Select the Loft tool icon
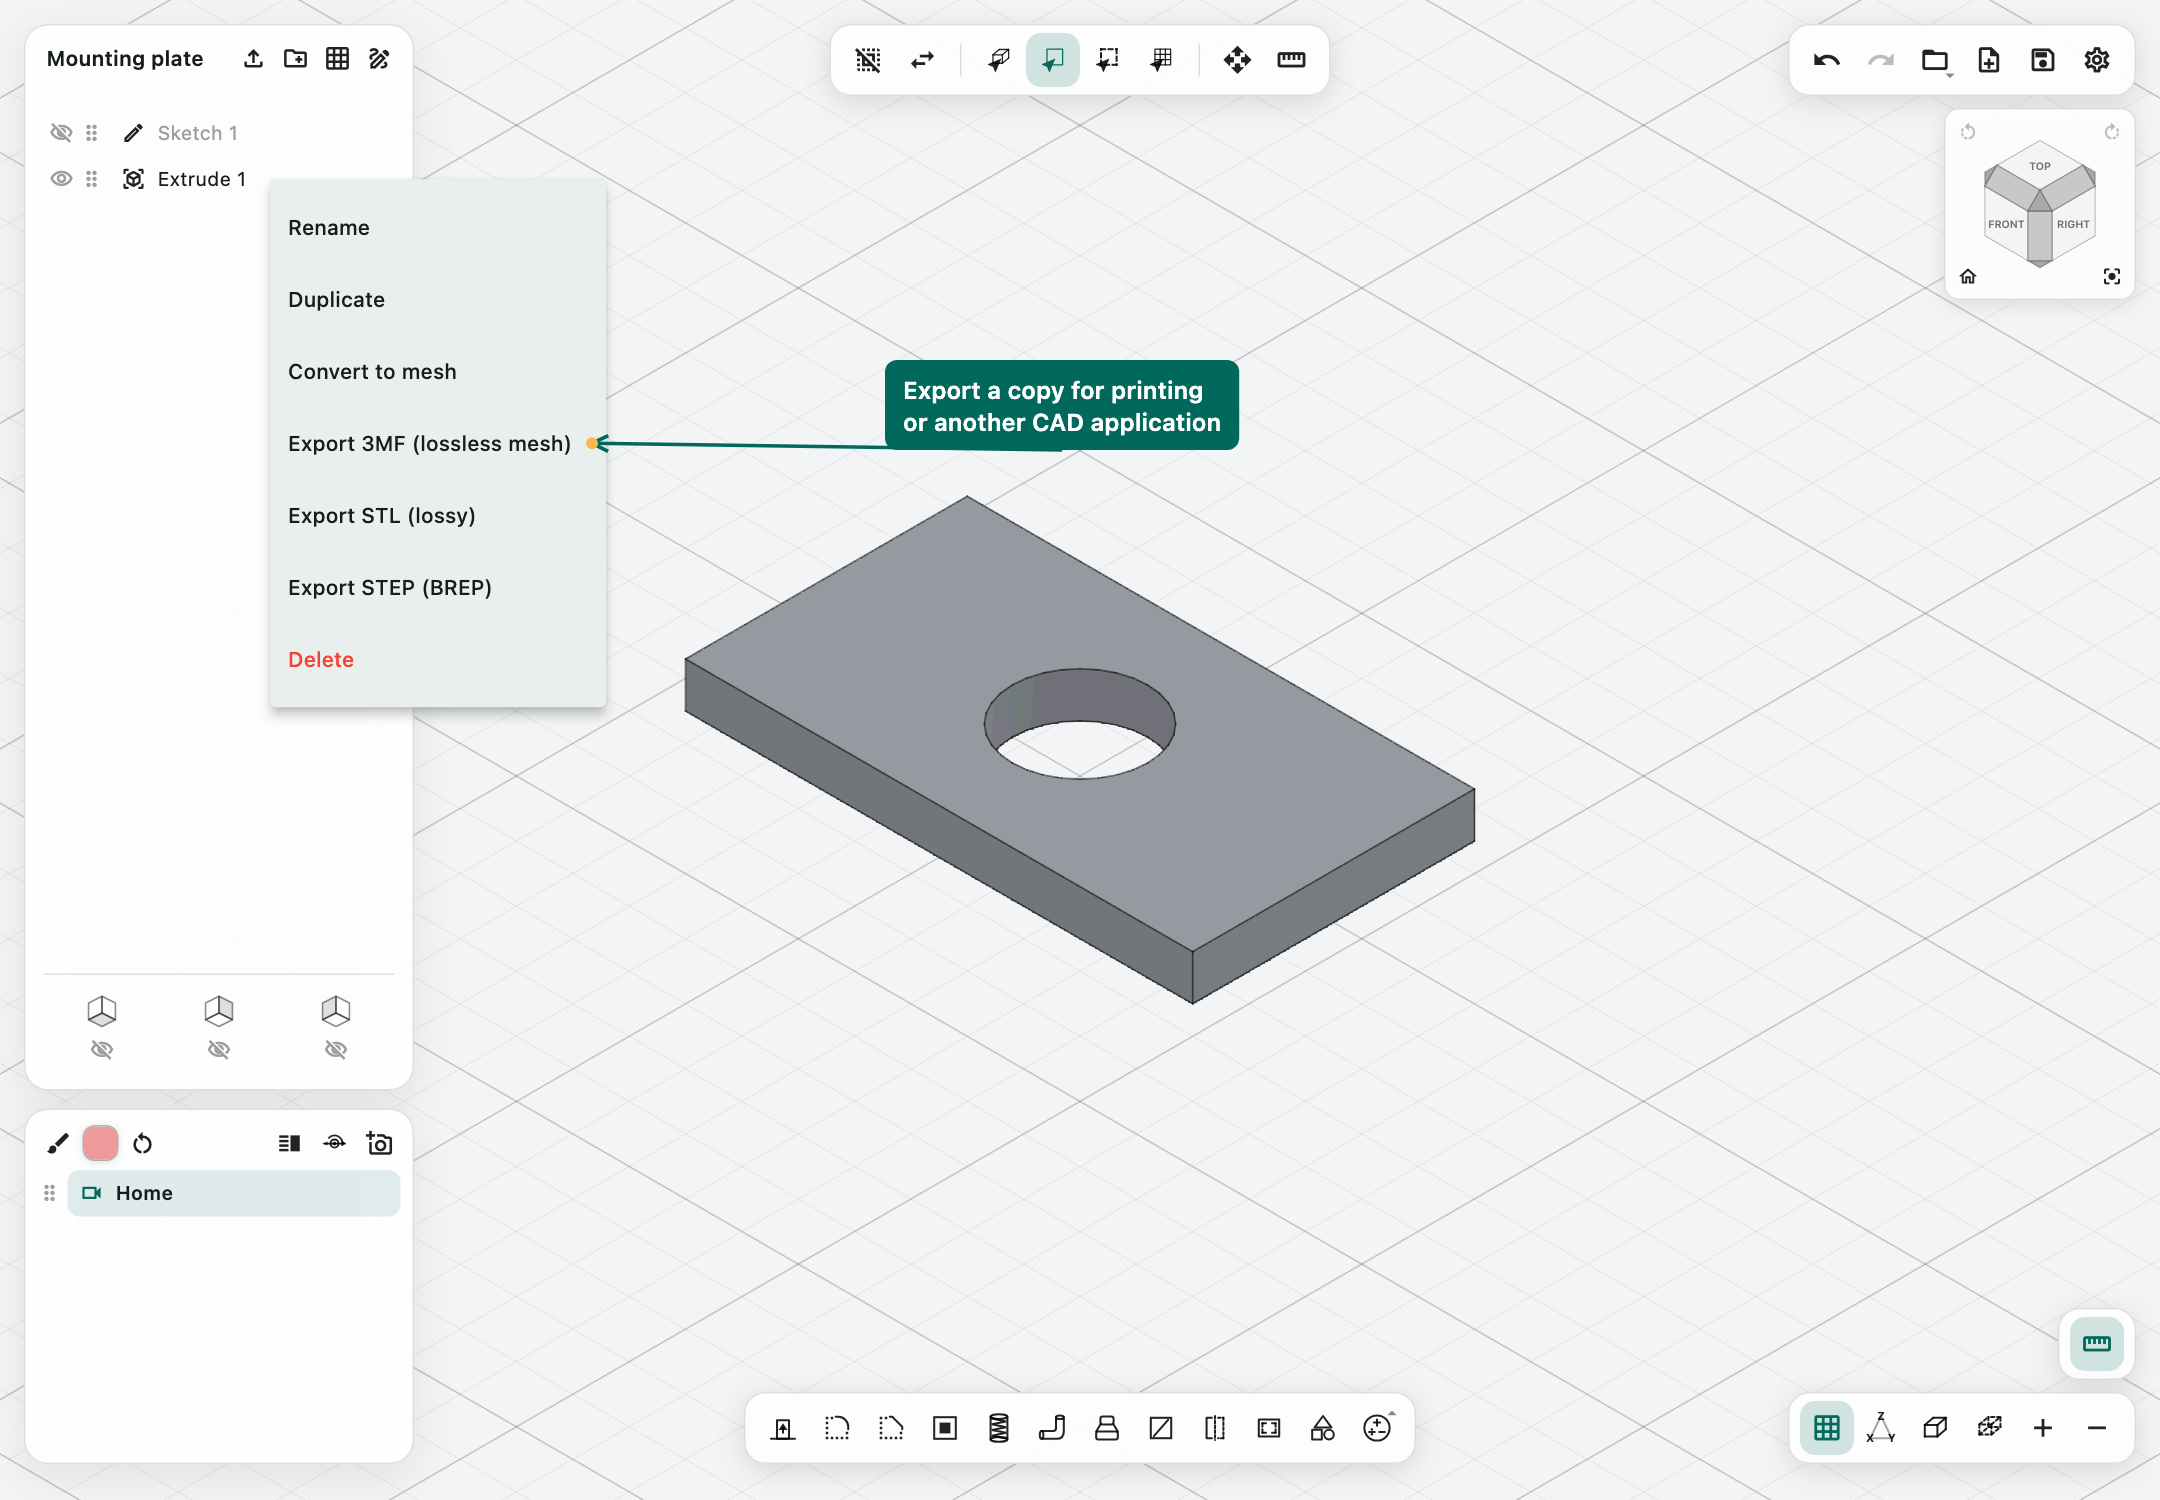Image resolution: width=2160 pixels, height=1500 pixels. click(x=1107, y=1428)
